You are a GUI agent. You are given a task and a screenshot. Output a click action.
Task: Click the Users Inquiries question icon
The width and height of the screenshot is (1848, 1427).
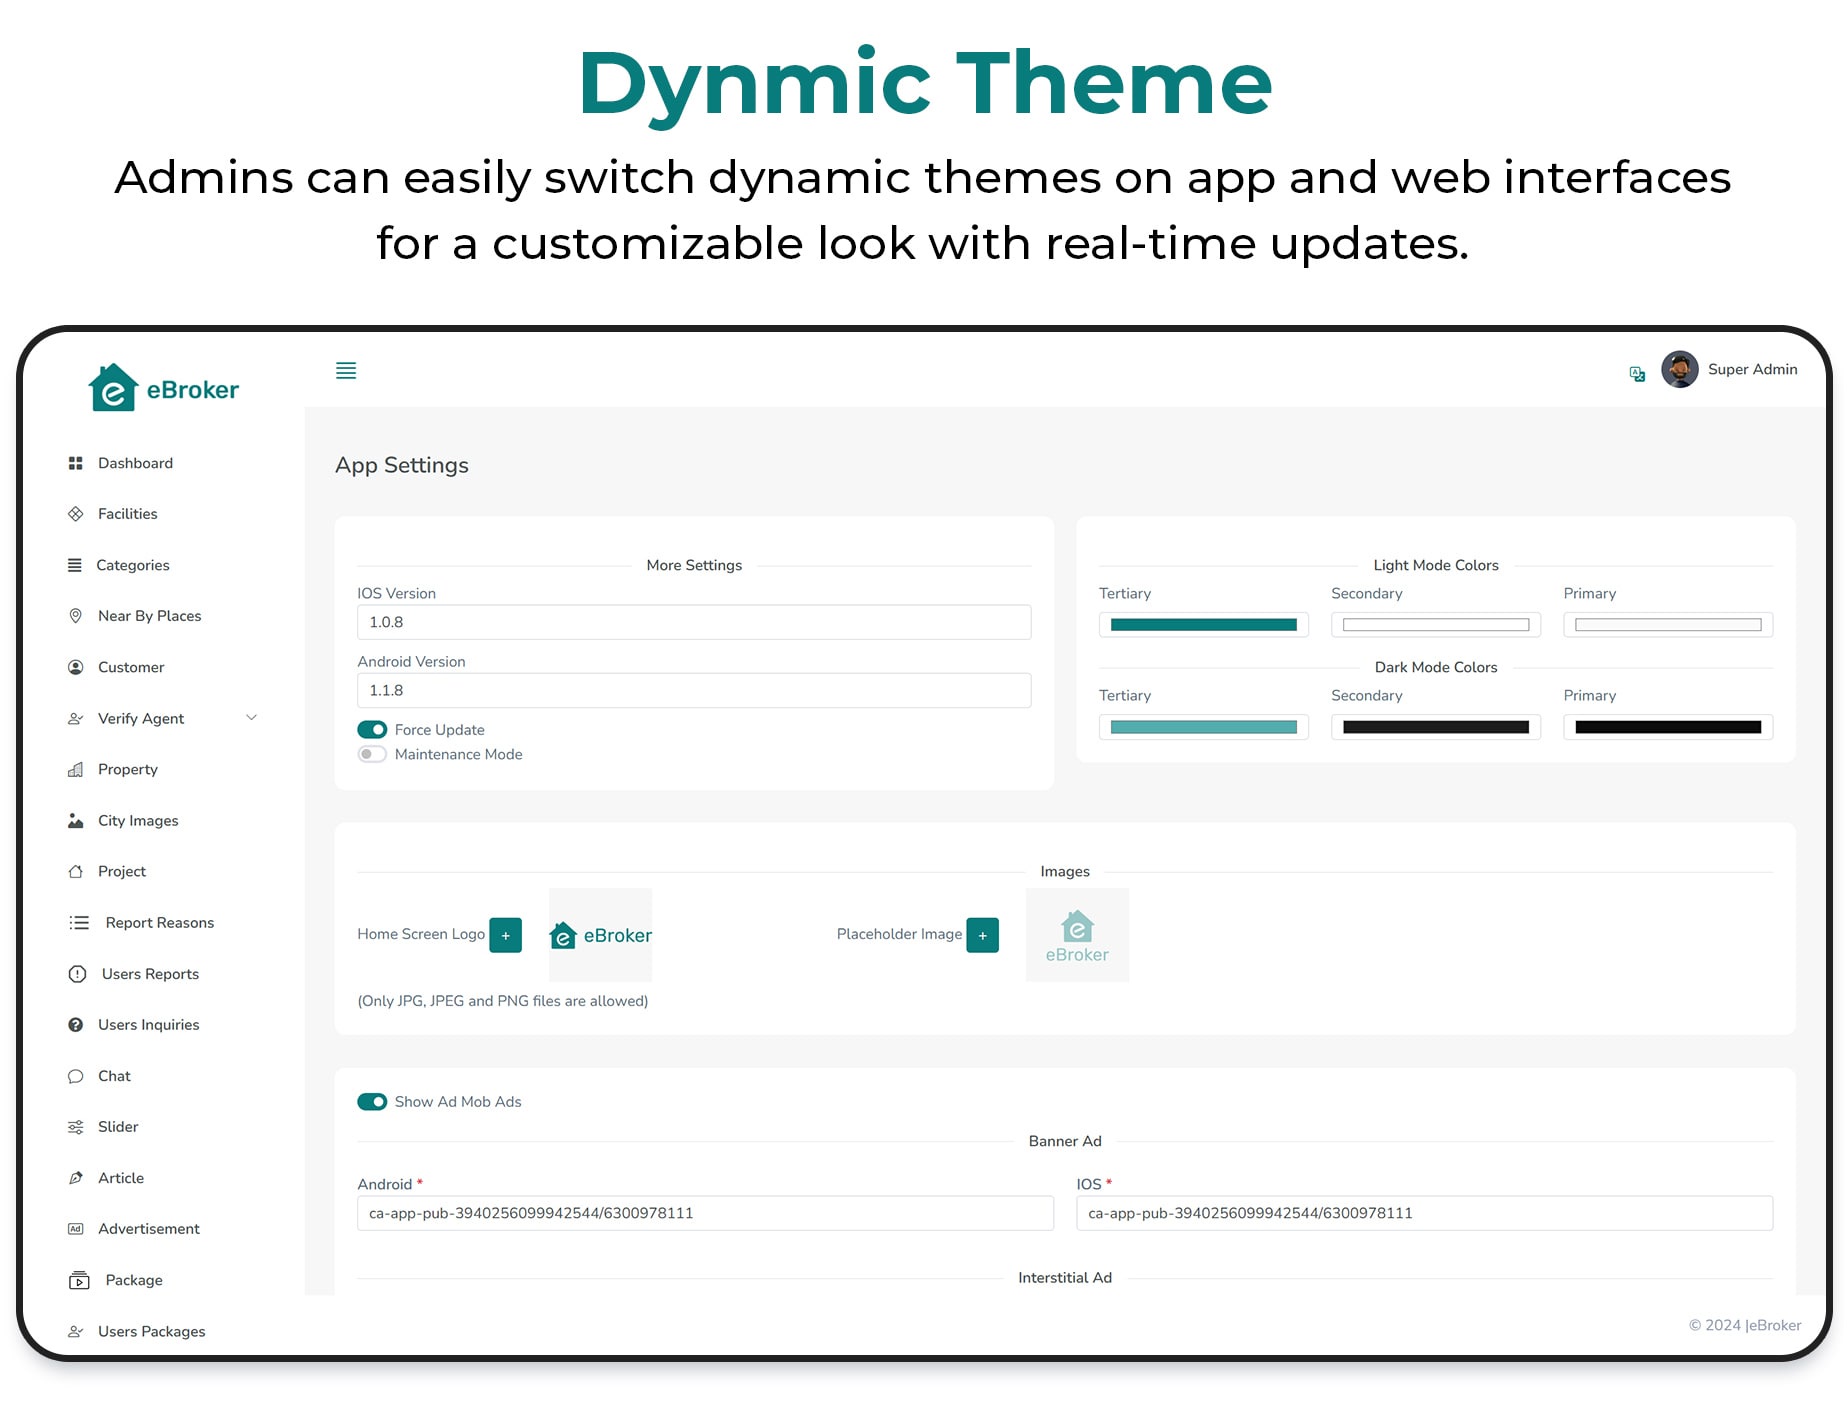tap(75, 1024)
